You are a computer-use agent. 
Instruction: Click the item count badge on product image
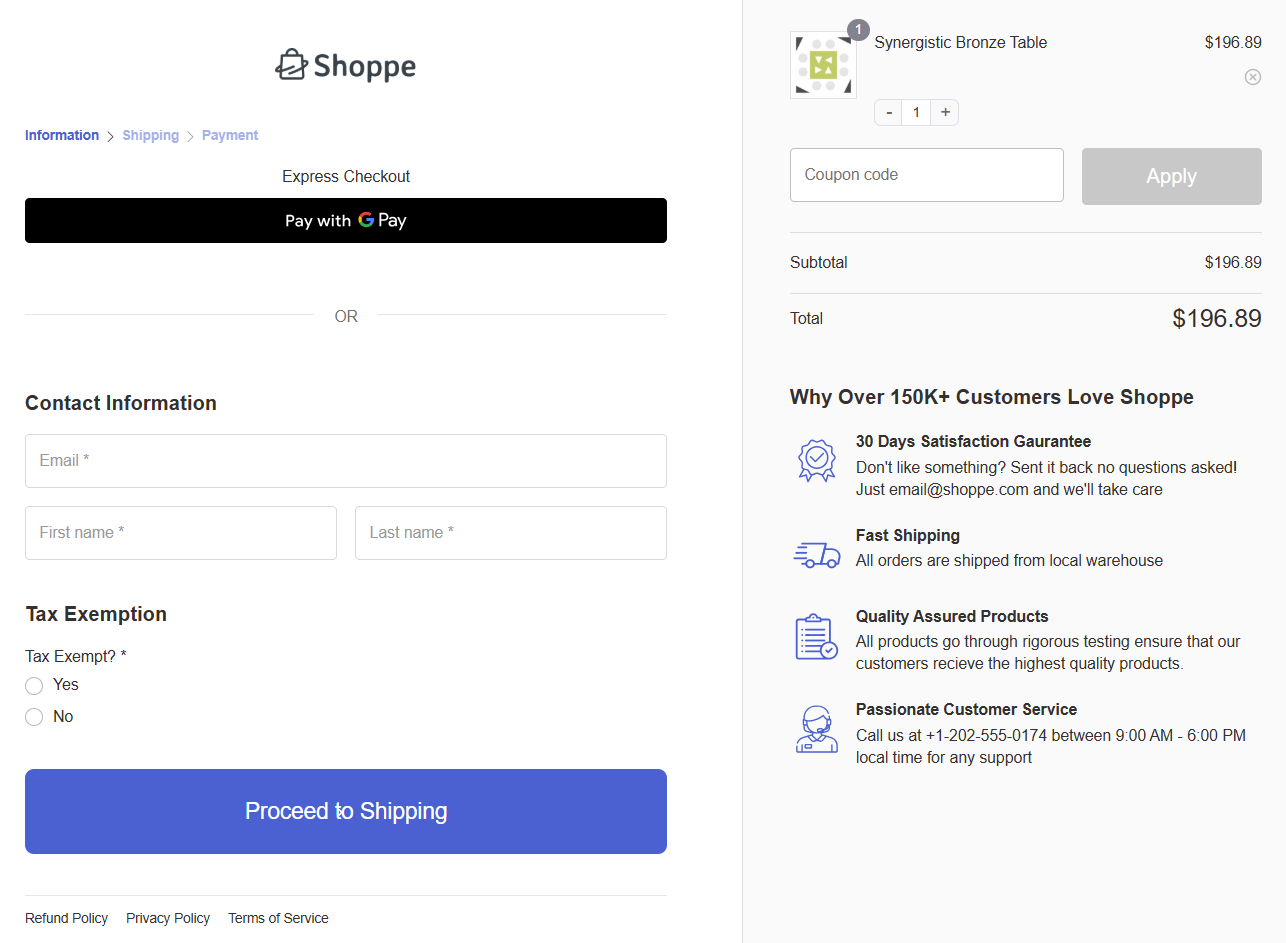click(x=858, y=29)
